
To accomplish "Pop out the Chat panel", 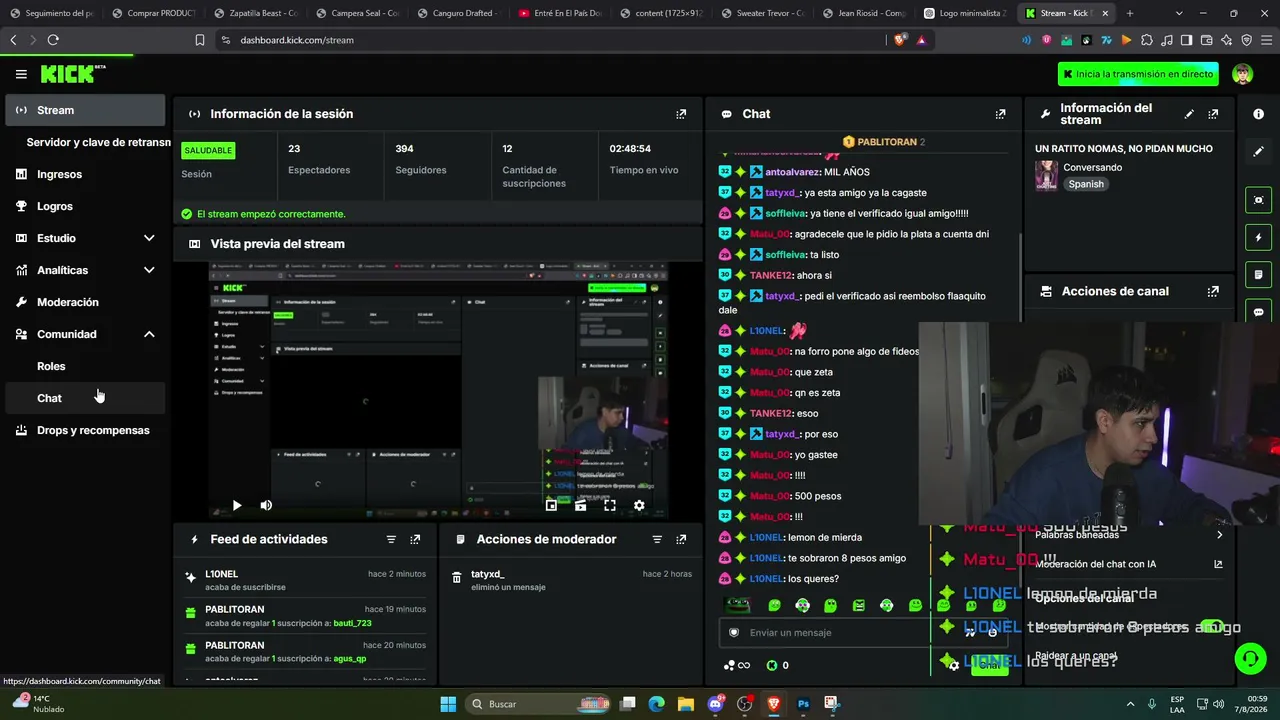I will pyautogui.click(x=1000, y=114).
